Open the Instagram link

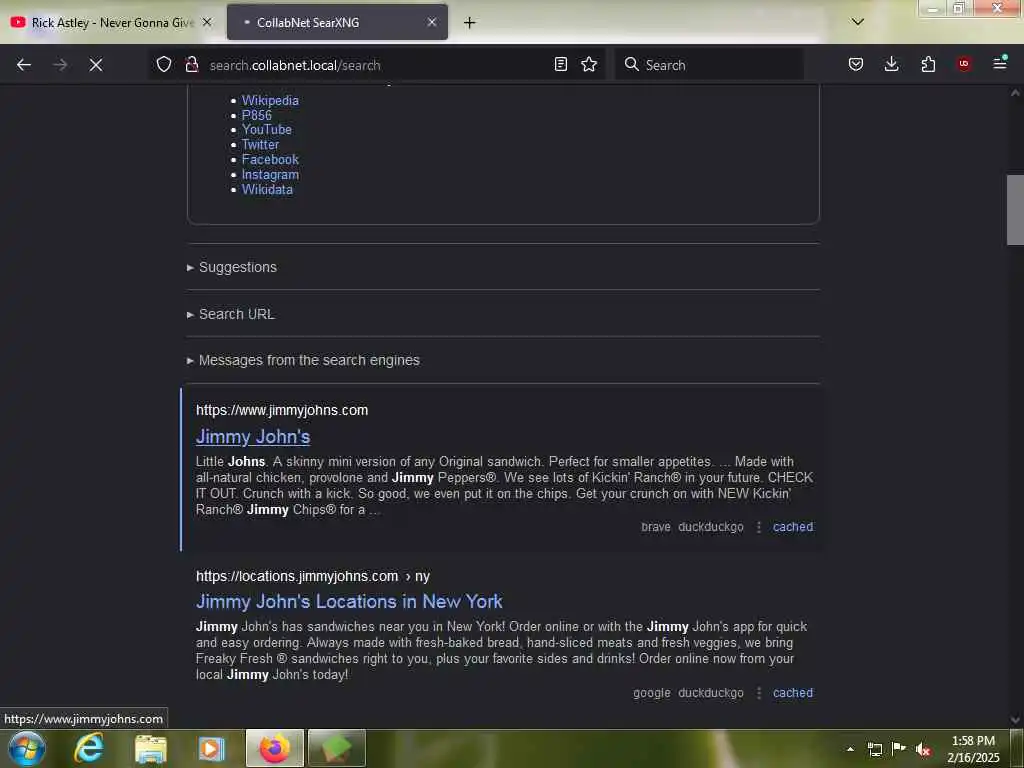pyautogui.click(x=270, y=174)
